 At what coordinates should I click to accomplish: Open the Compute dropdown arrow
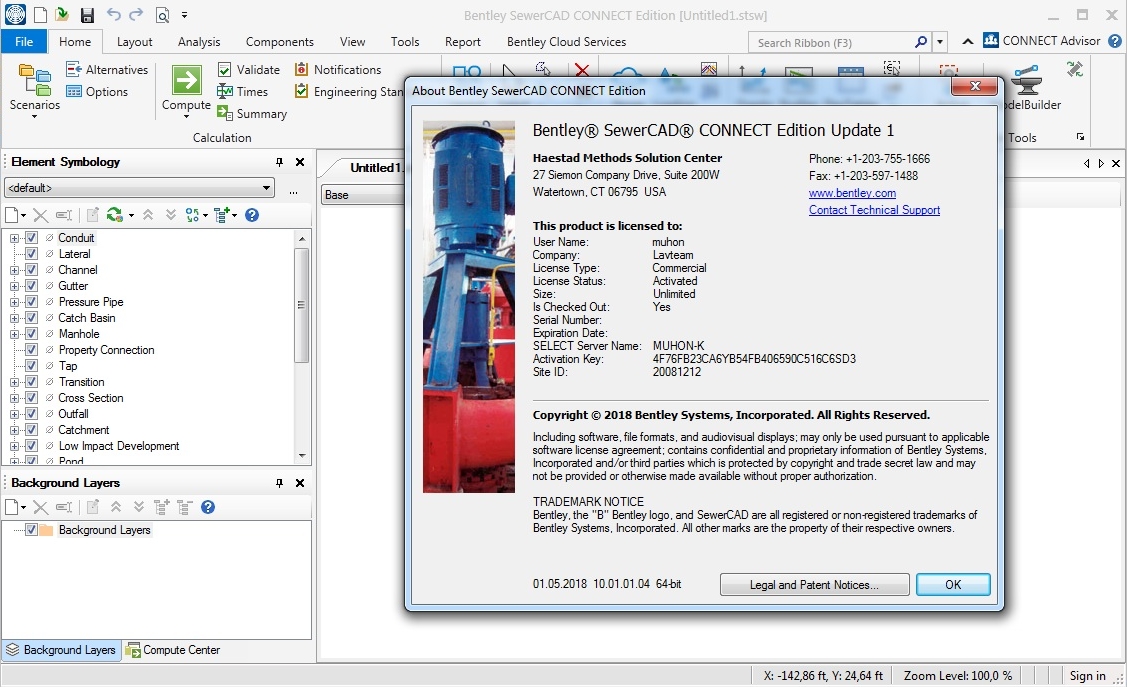186,116
